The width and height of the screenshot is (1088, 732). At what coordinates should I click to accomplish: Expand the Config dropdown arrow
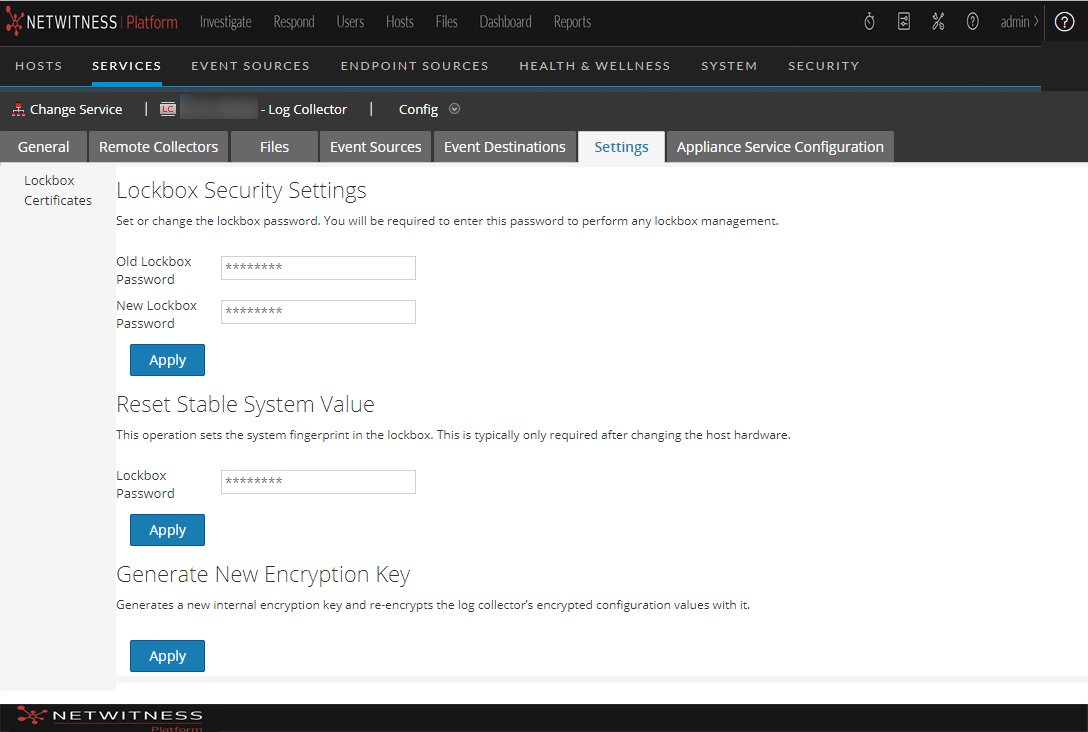[455, 109]
